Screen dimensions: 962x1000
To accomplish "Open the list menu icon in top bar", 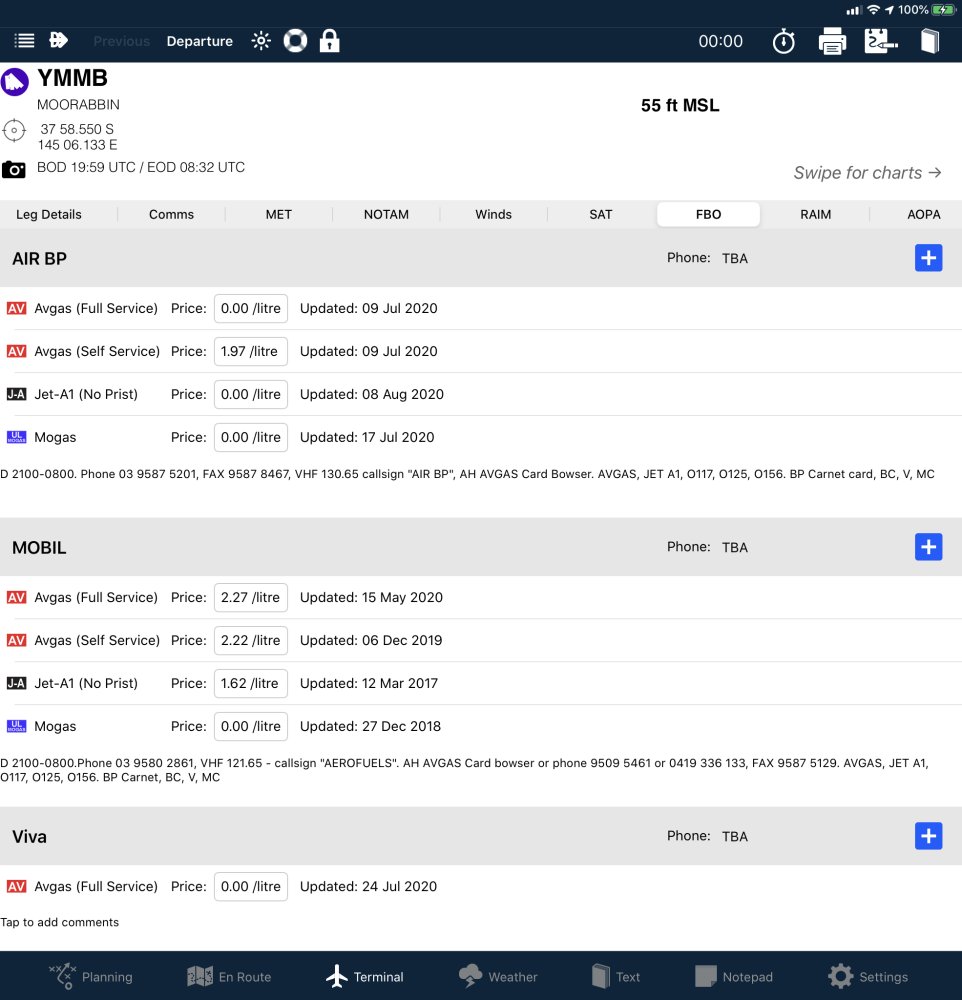I will 24,41.
